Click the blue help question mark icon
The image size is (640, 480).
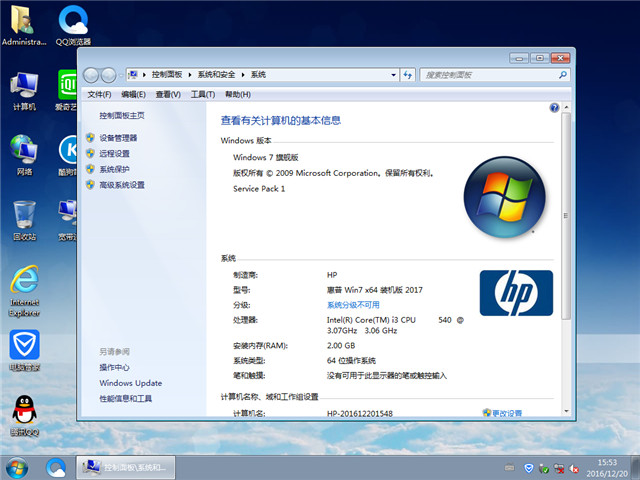pos(554,108)
